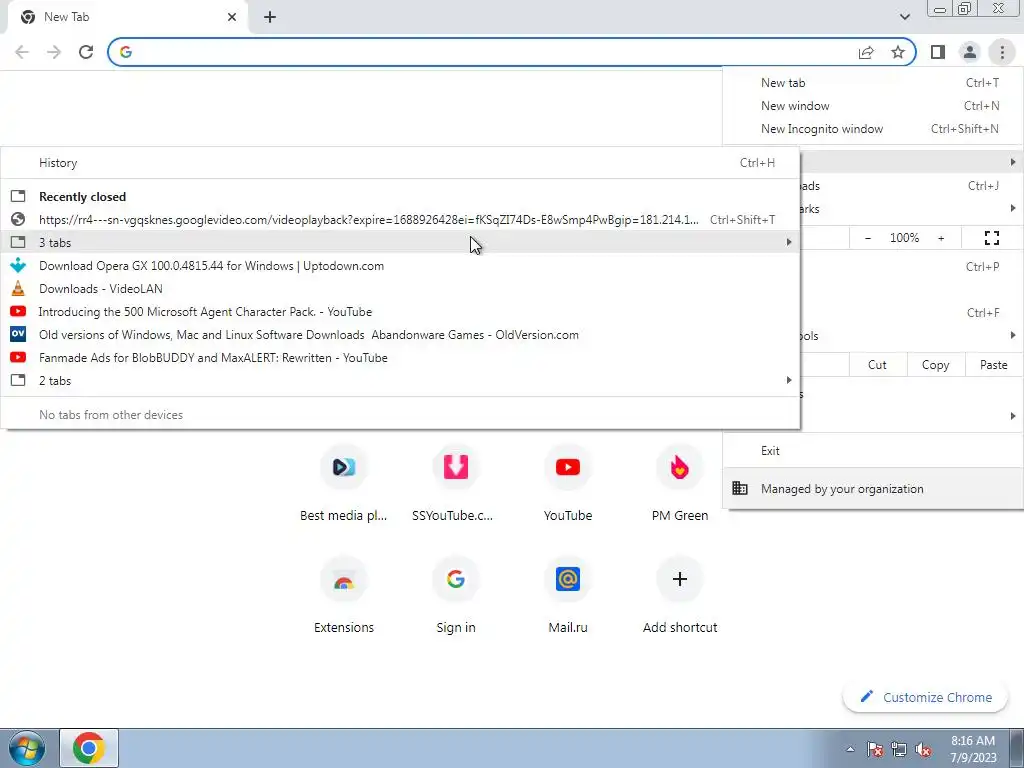This screenshot has width=1024, height=768.
Task: Reopen the googlevideo videoplayback link
Action: click(x=400, y=219)
